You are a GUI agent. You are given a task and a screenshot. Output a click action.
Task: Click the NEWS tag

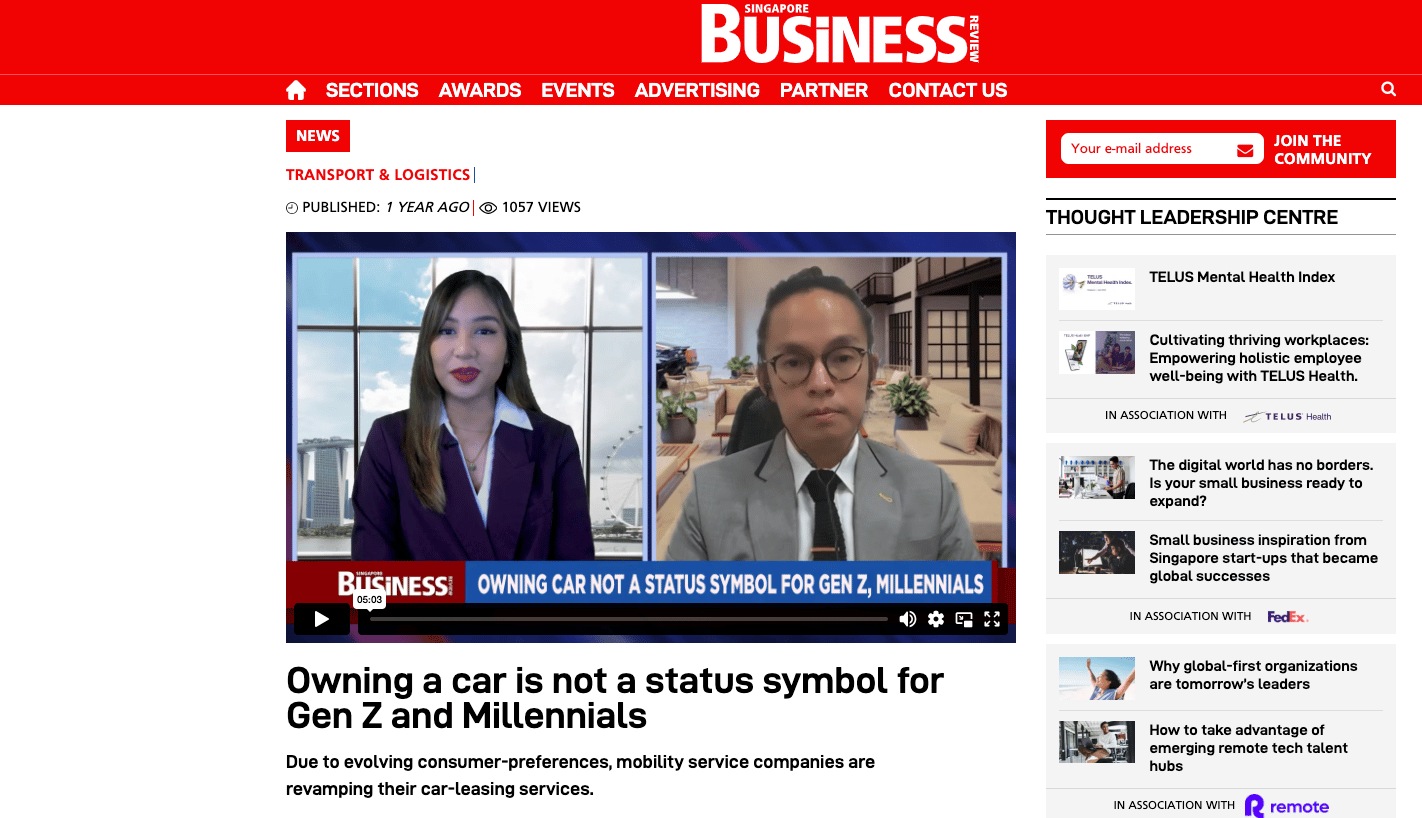tap(318, 136)
